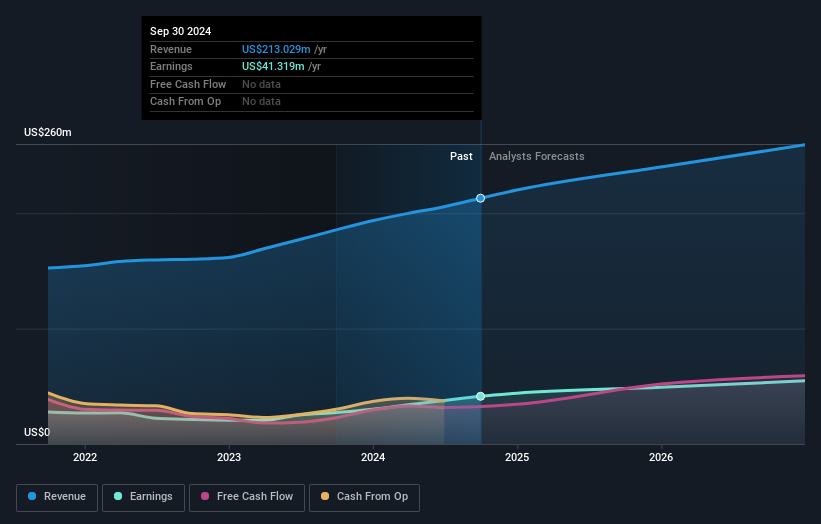Click the earnings value US$41.319m in tooltip

tap(273, 66)
